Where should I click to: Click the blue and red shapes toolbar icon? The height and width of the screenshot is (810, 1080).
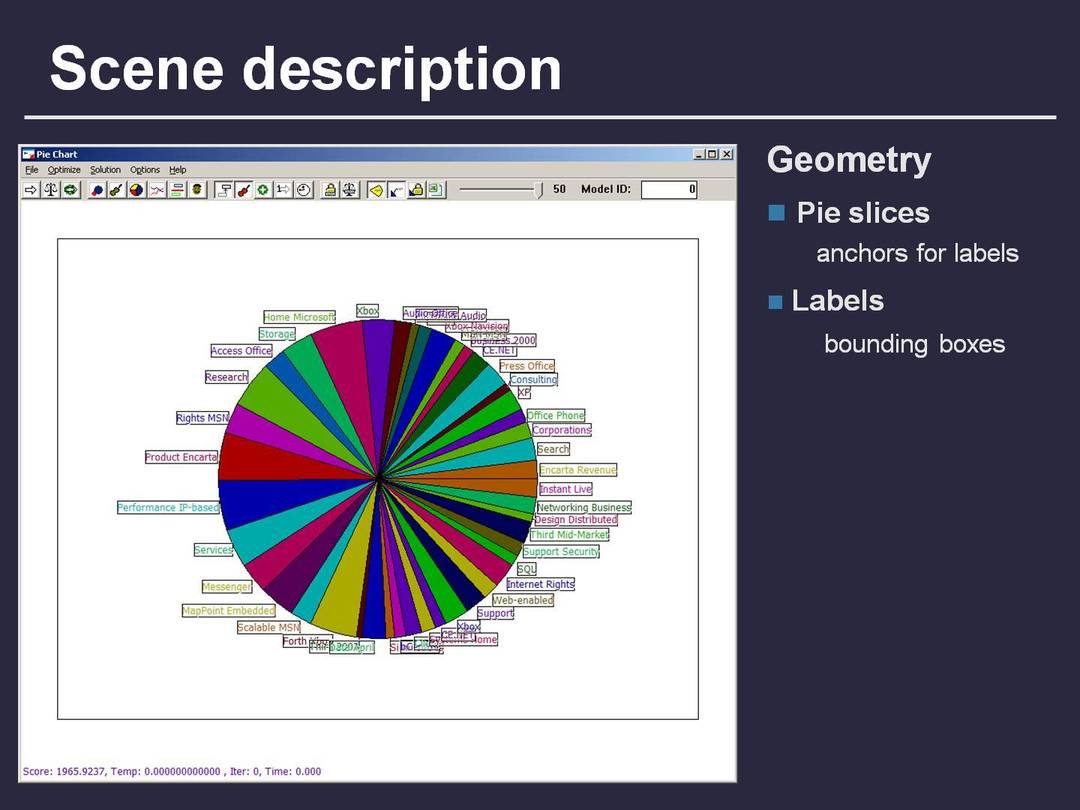pyautogui.click(x=97, y=189)
